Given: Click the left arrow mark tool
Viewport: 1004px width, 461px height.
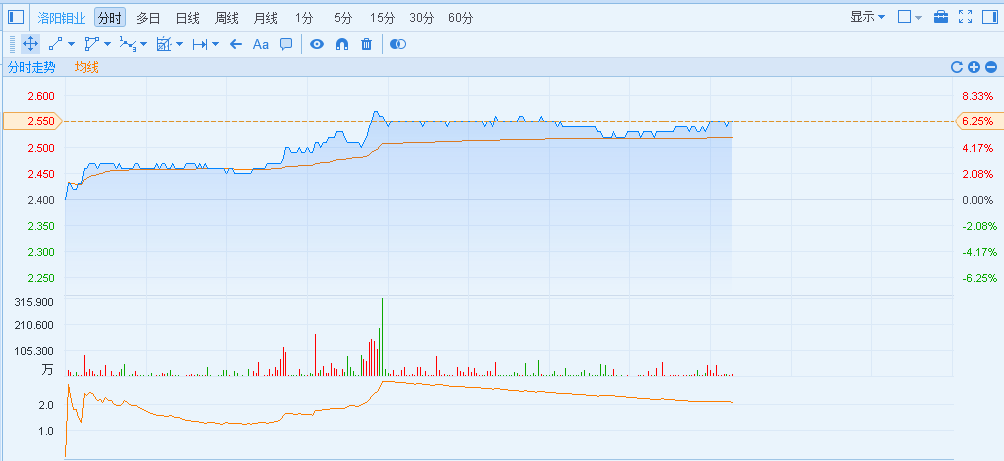Looking at the screenshot, I should click(236, 44).
